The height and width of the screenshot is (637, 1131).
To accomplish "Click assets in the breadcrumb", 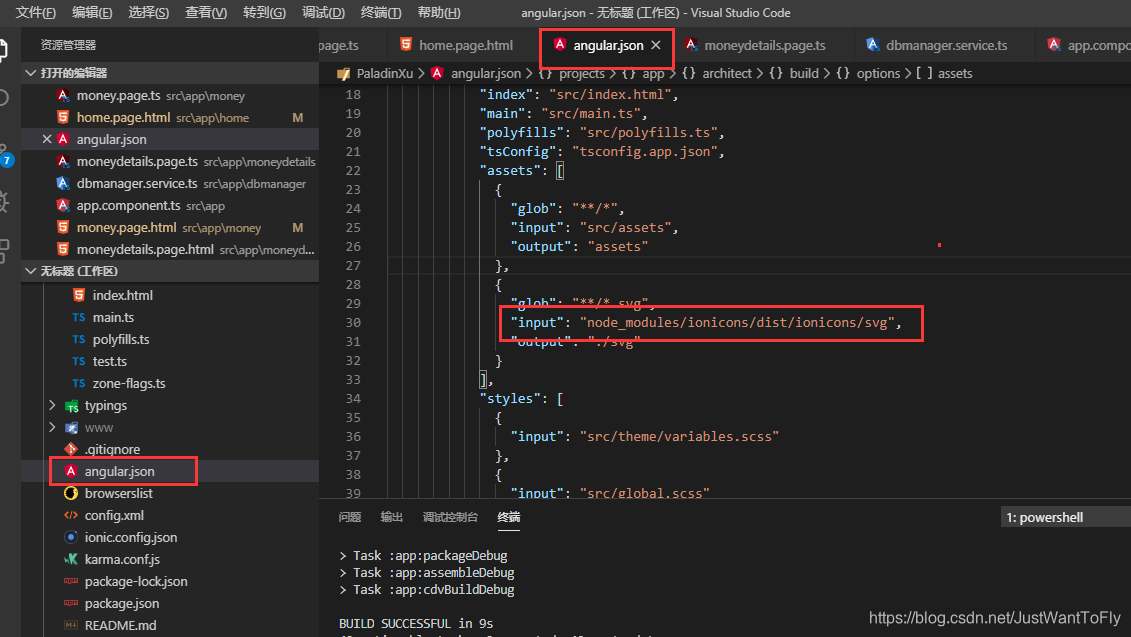I will pyautogui.click(x=955, y=74).
